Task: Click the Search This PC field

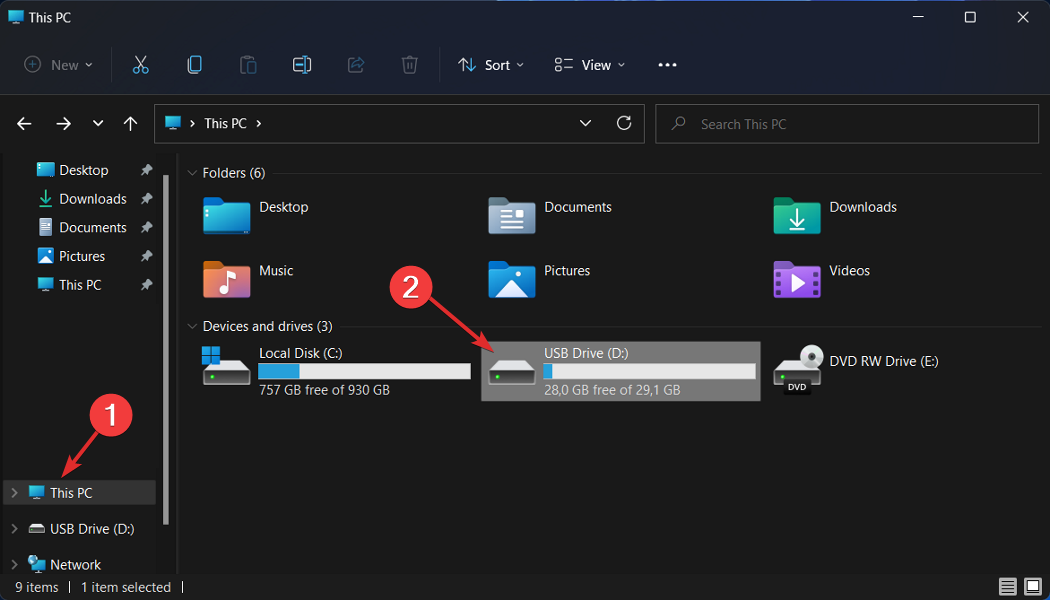Action: coord(846,124)
